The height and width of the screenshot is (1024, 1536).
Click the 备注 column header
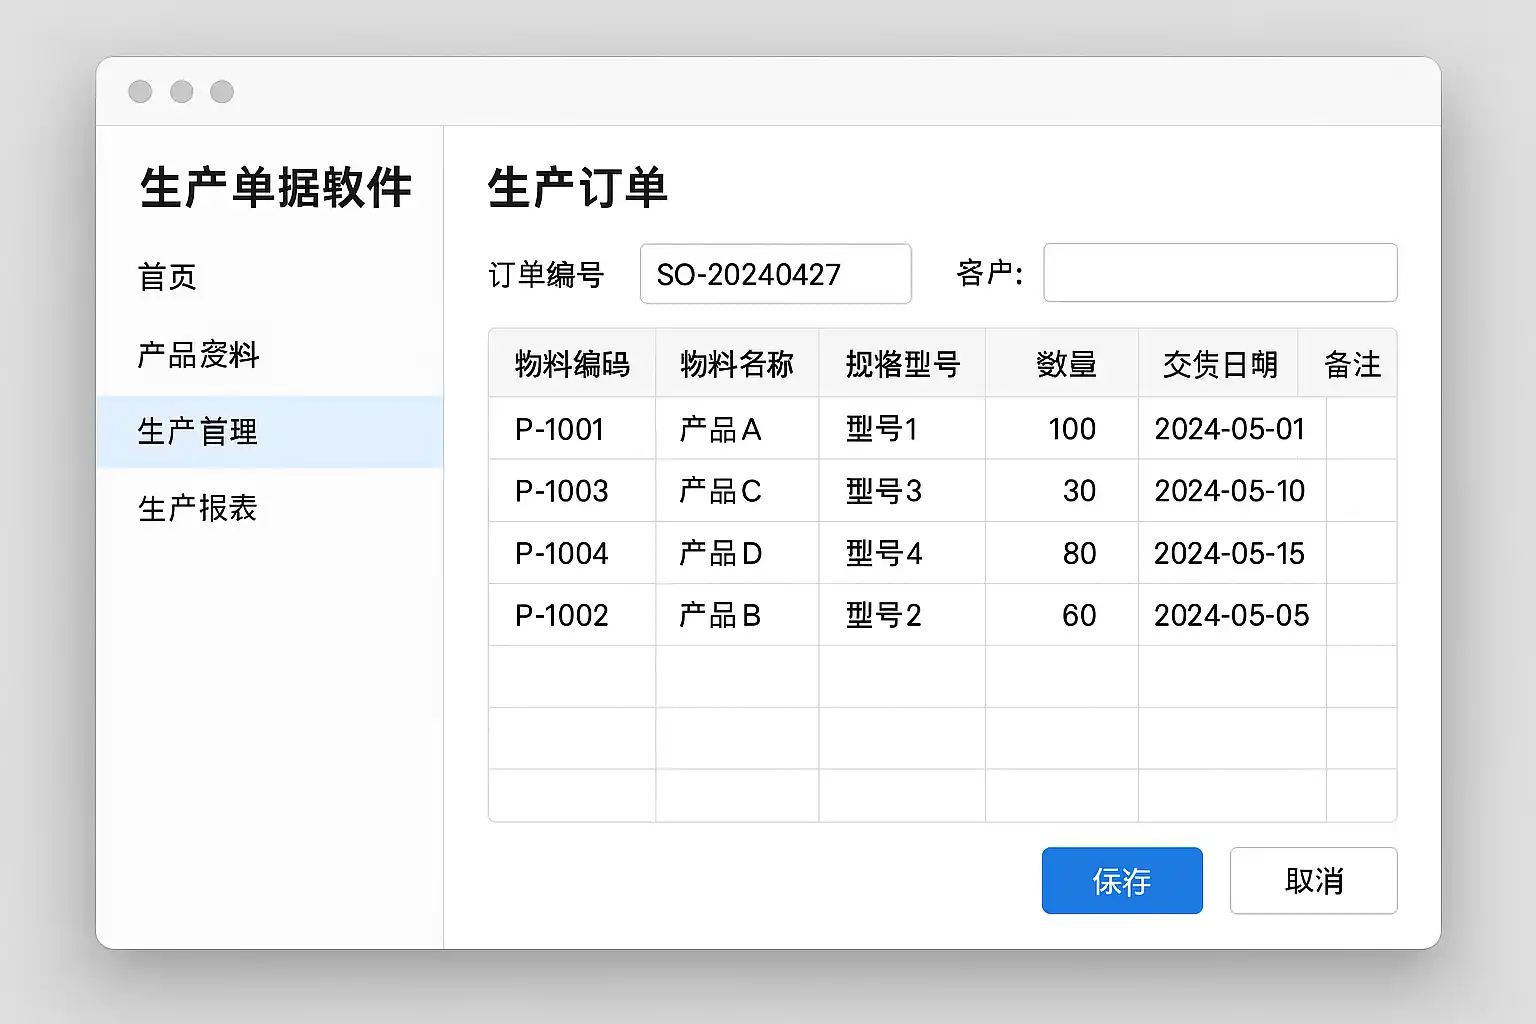tap(1352, 364)
